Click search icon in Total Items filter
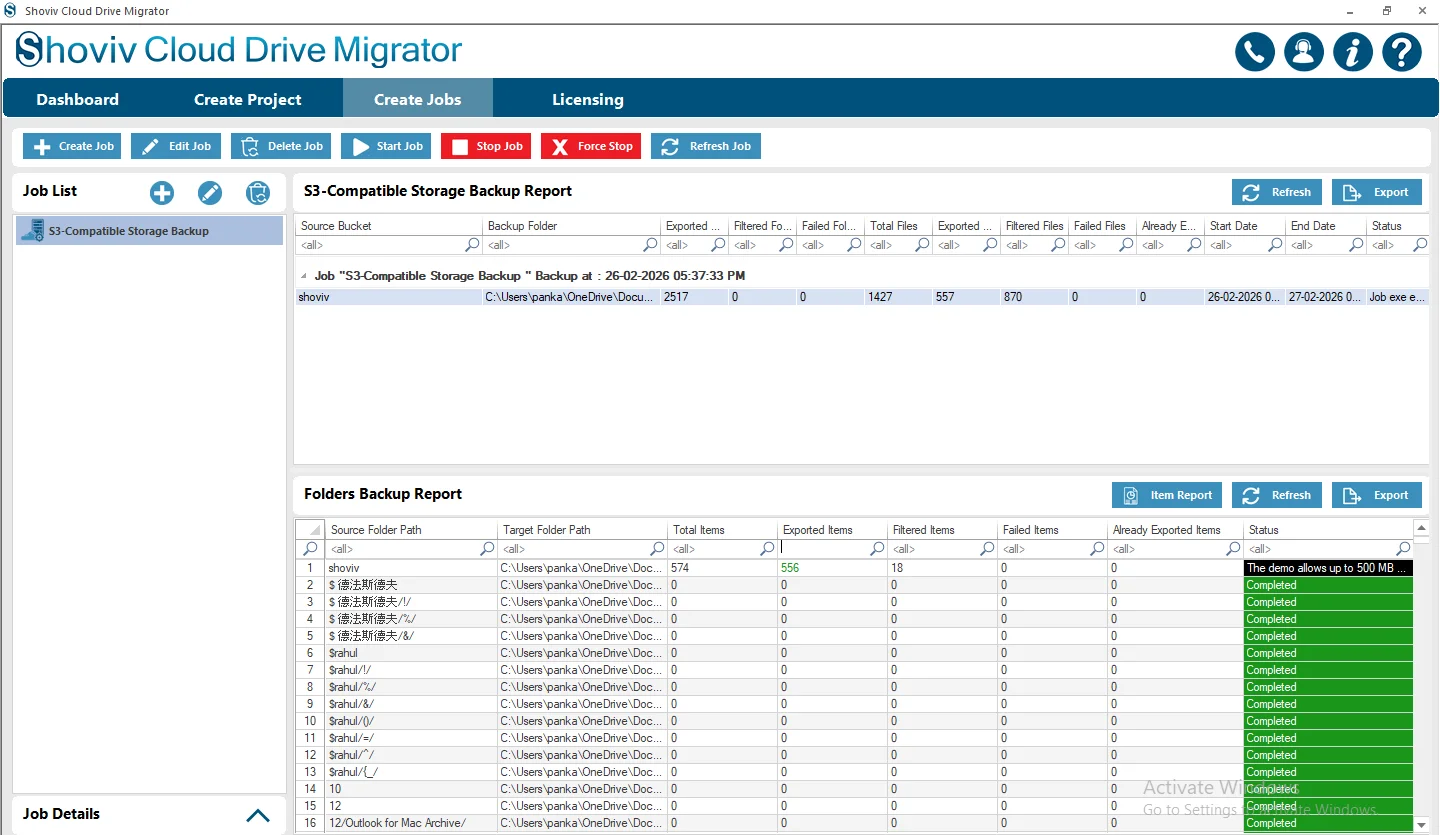Screen dimensions: 1440x835 coord(767,549)
